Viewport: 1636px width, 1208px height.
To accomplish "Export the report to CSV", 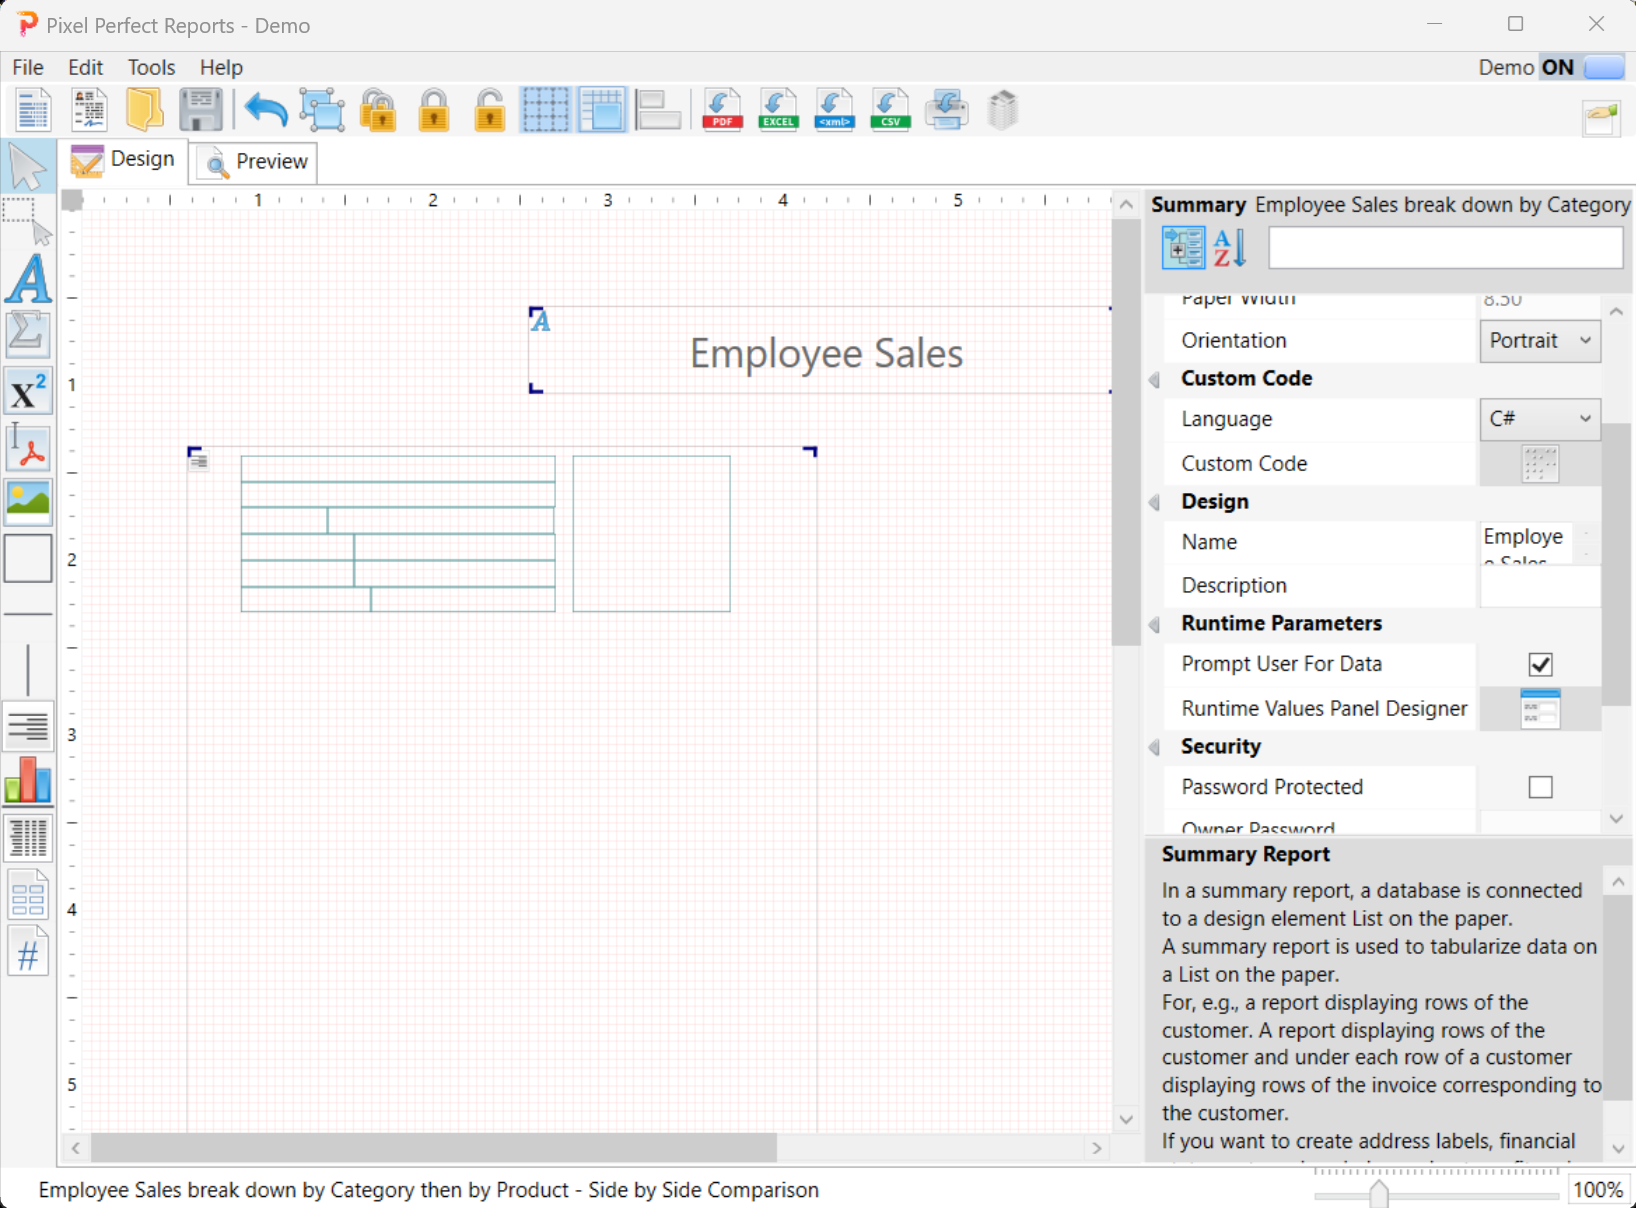I will (x=890, y=110).
